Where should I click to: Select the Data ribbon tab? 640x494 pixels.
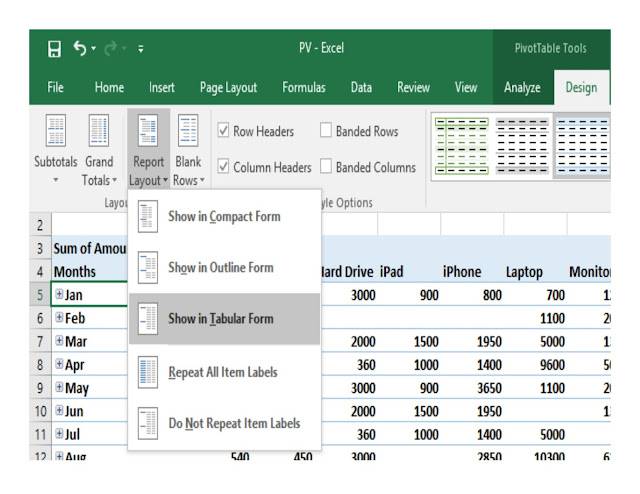[361, 87]
